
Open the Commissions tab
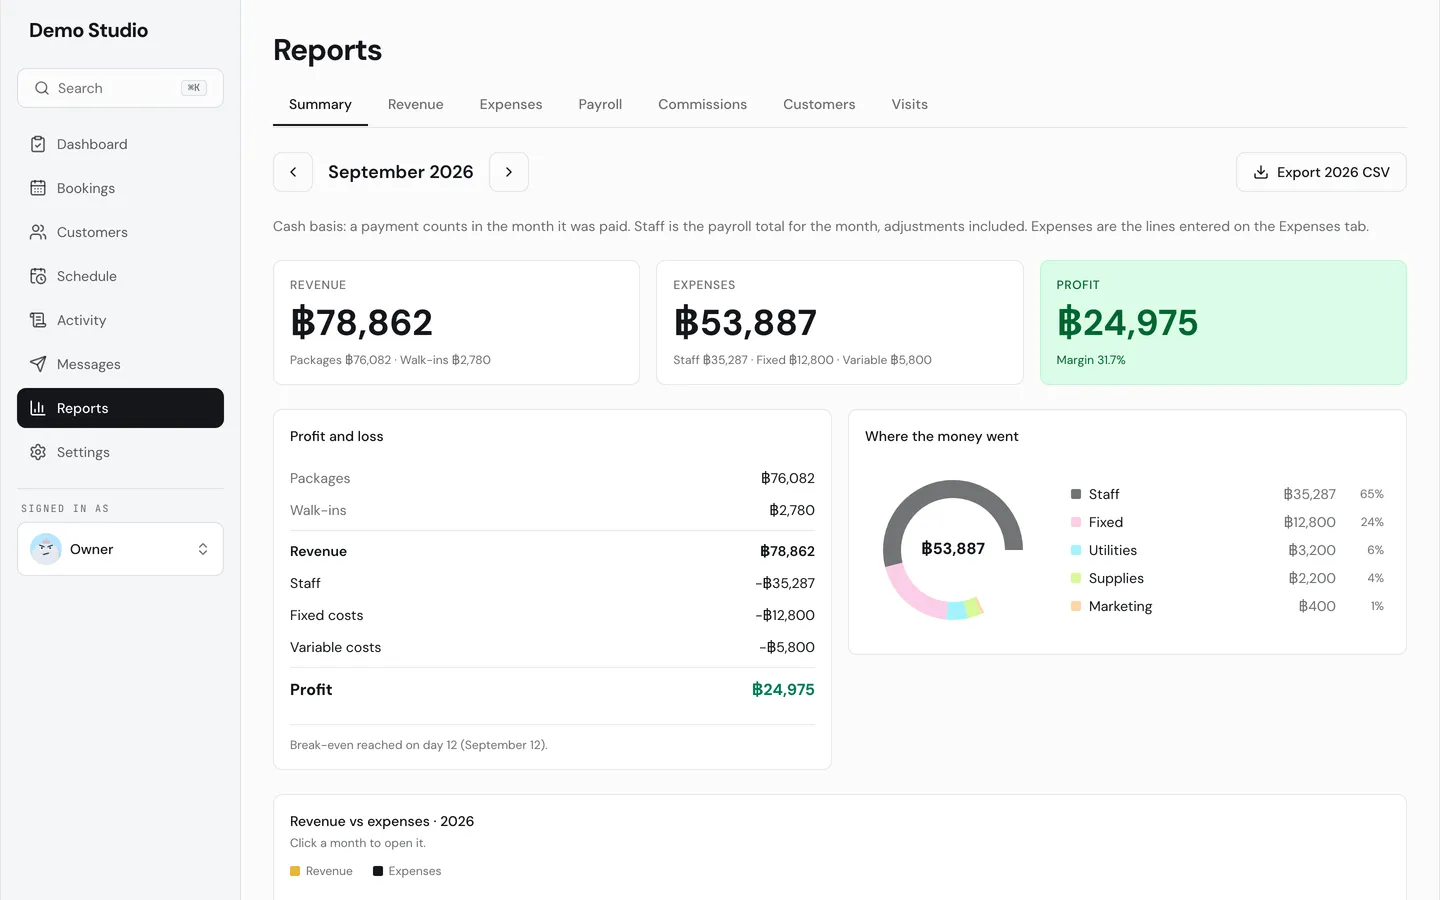pyautogui.click(x=702, y=104)
